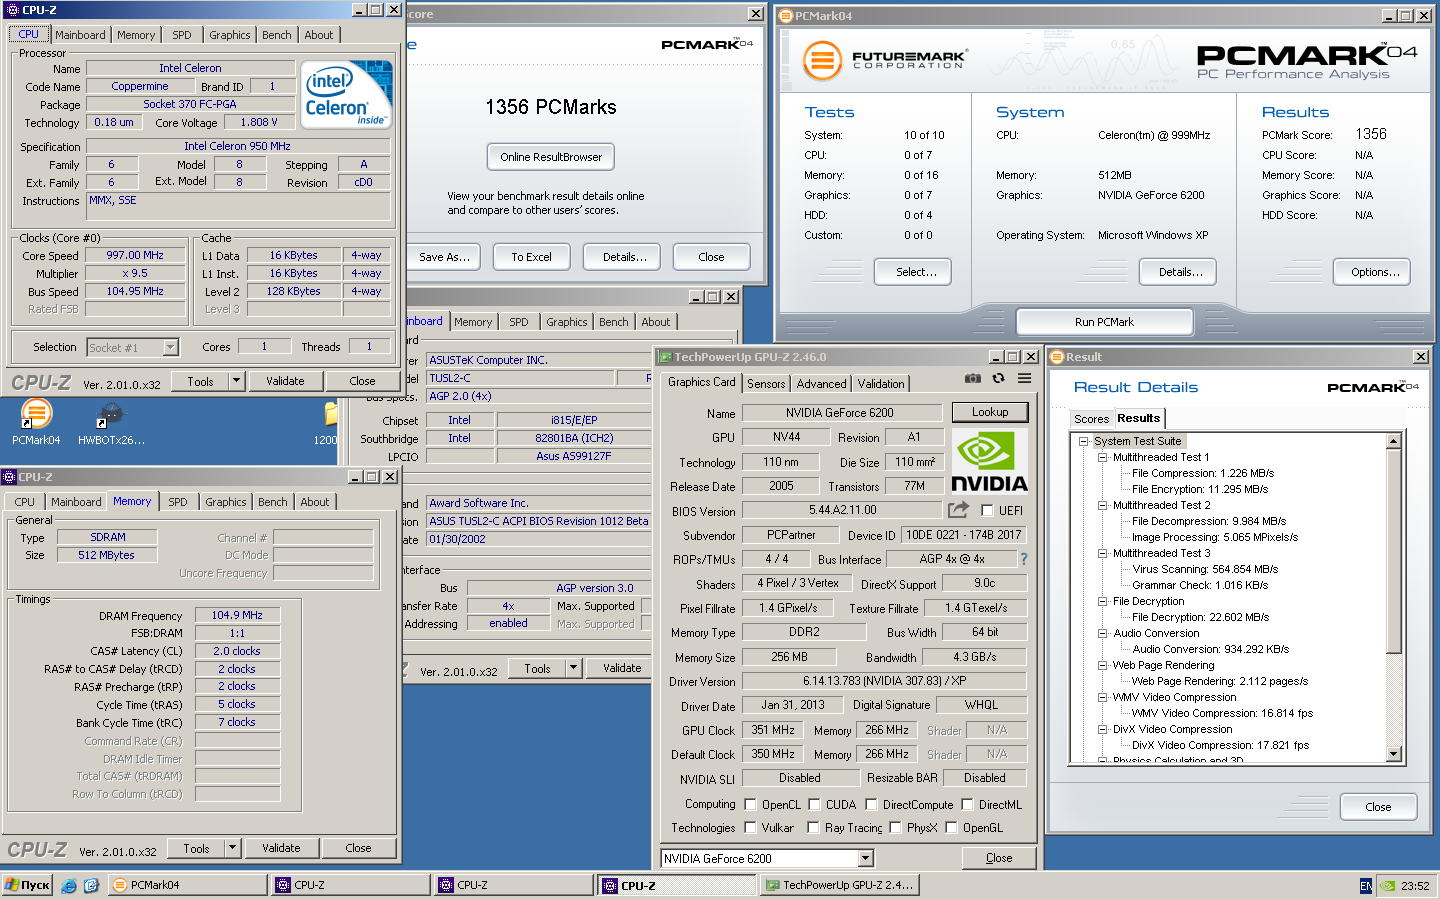
Task: Click Lookup button in GPU-Z
Action: 990,412
